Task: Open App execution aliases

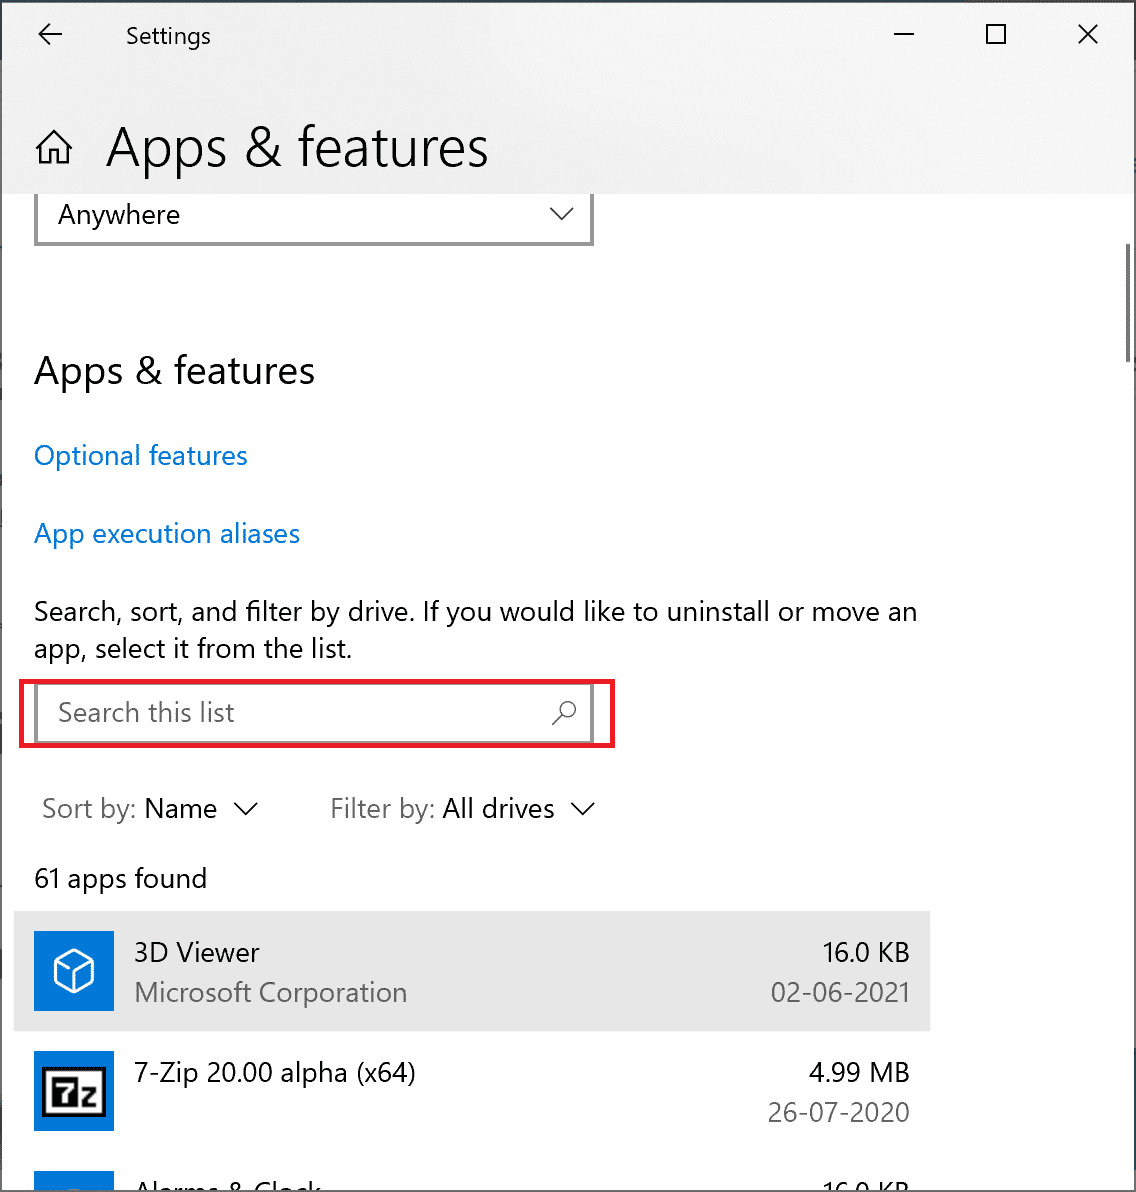Action: [x=166, y=533]
